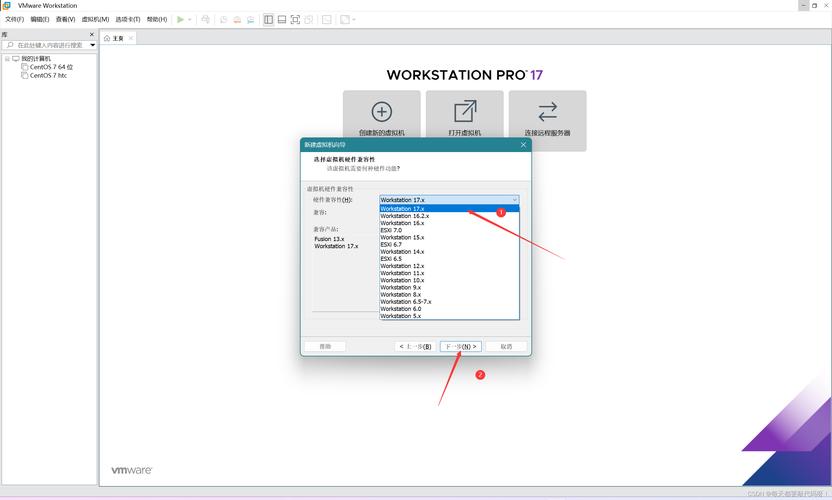832x500 pixels.
Task: Open the arrow beside the stretch display icon
Action: tap(354, 20)
